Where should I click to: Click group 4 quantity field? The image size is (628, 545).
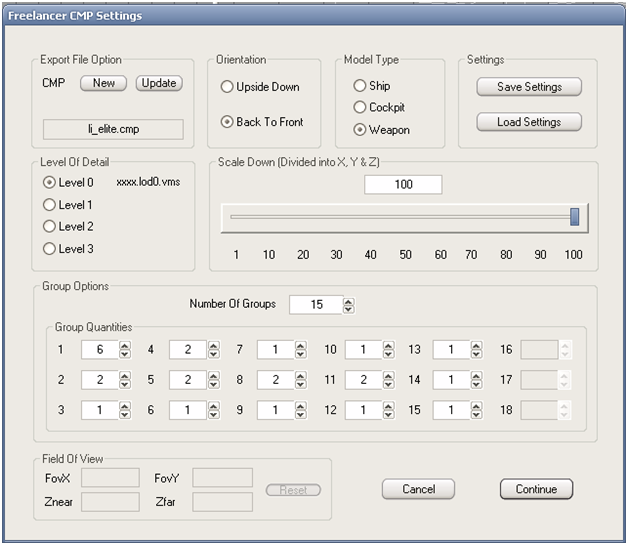click(188, 350)
